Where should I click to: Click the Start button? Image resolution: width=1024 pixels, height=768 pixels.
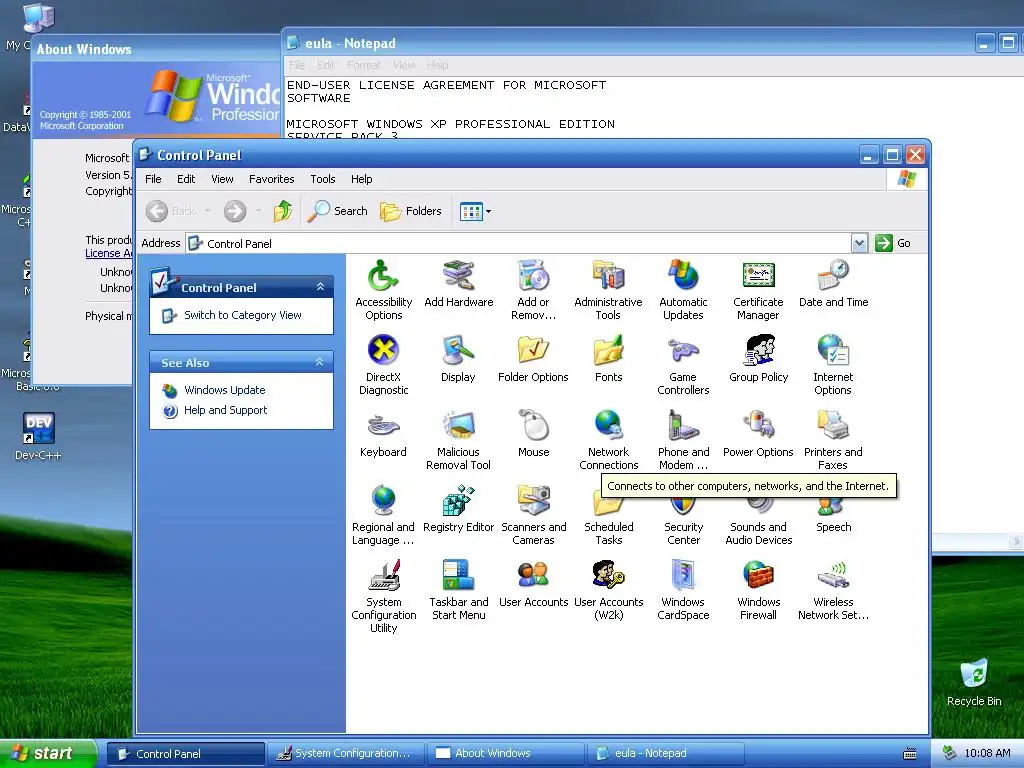tap(48, 754)
